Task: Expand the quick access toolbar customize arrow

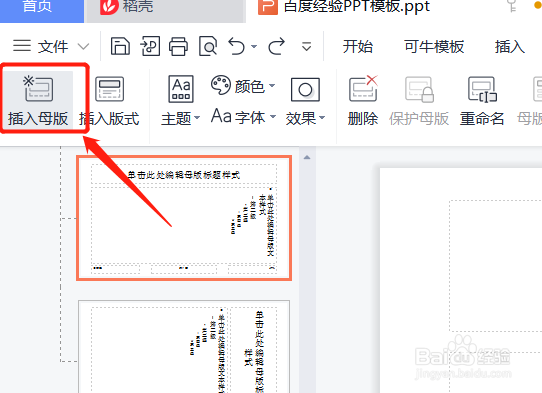Action: tap(307, 46)
